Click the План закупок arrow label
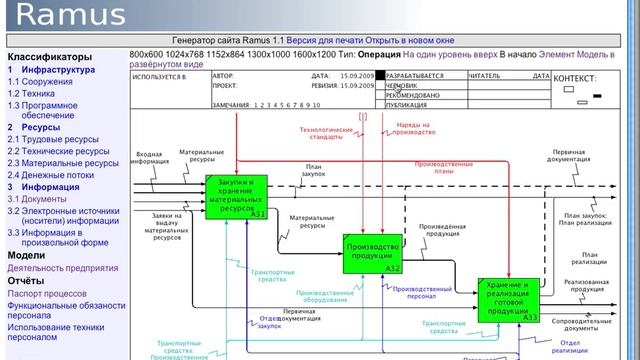Image resolution: width=640 pixels, height=360 pixels. coord(313,170)
